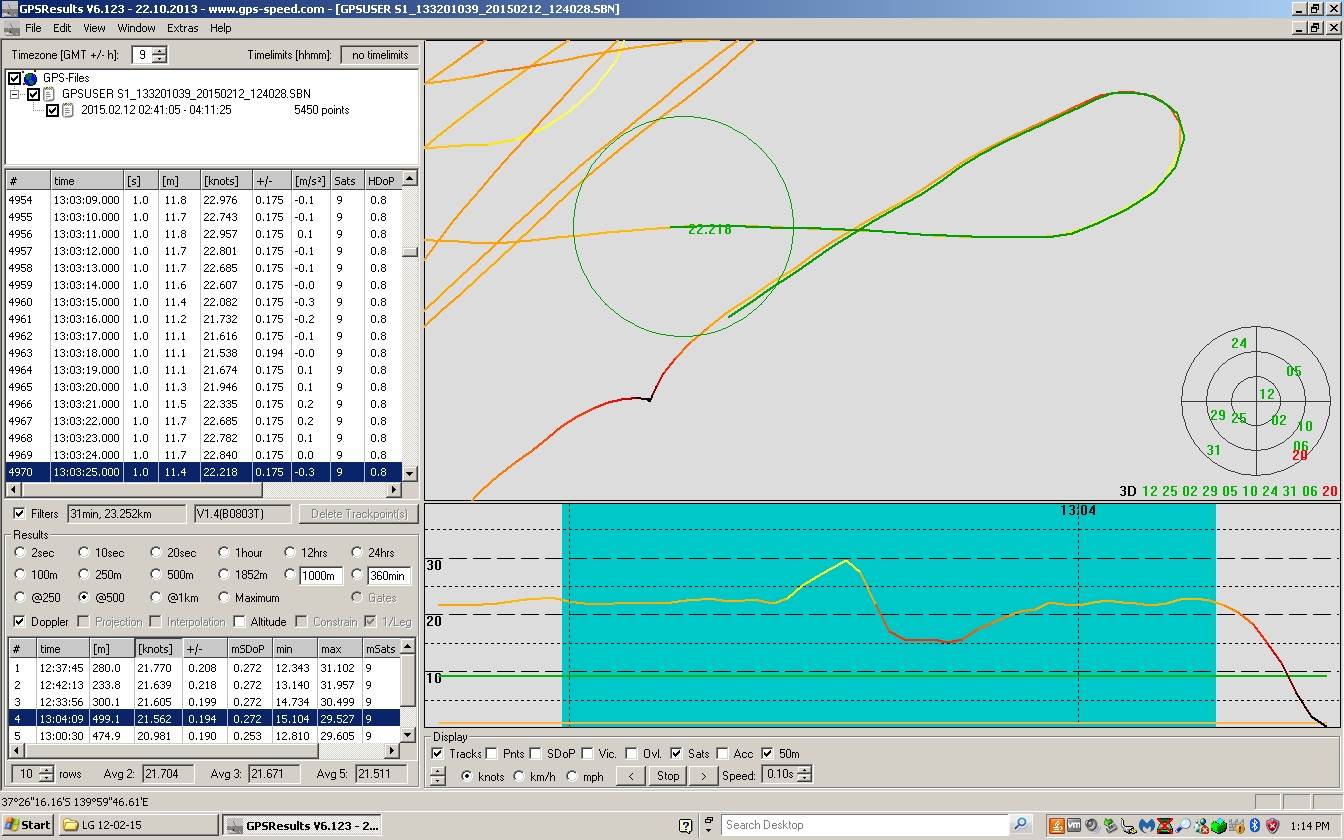Click the help question mark taskbar icon

(685, 826)
